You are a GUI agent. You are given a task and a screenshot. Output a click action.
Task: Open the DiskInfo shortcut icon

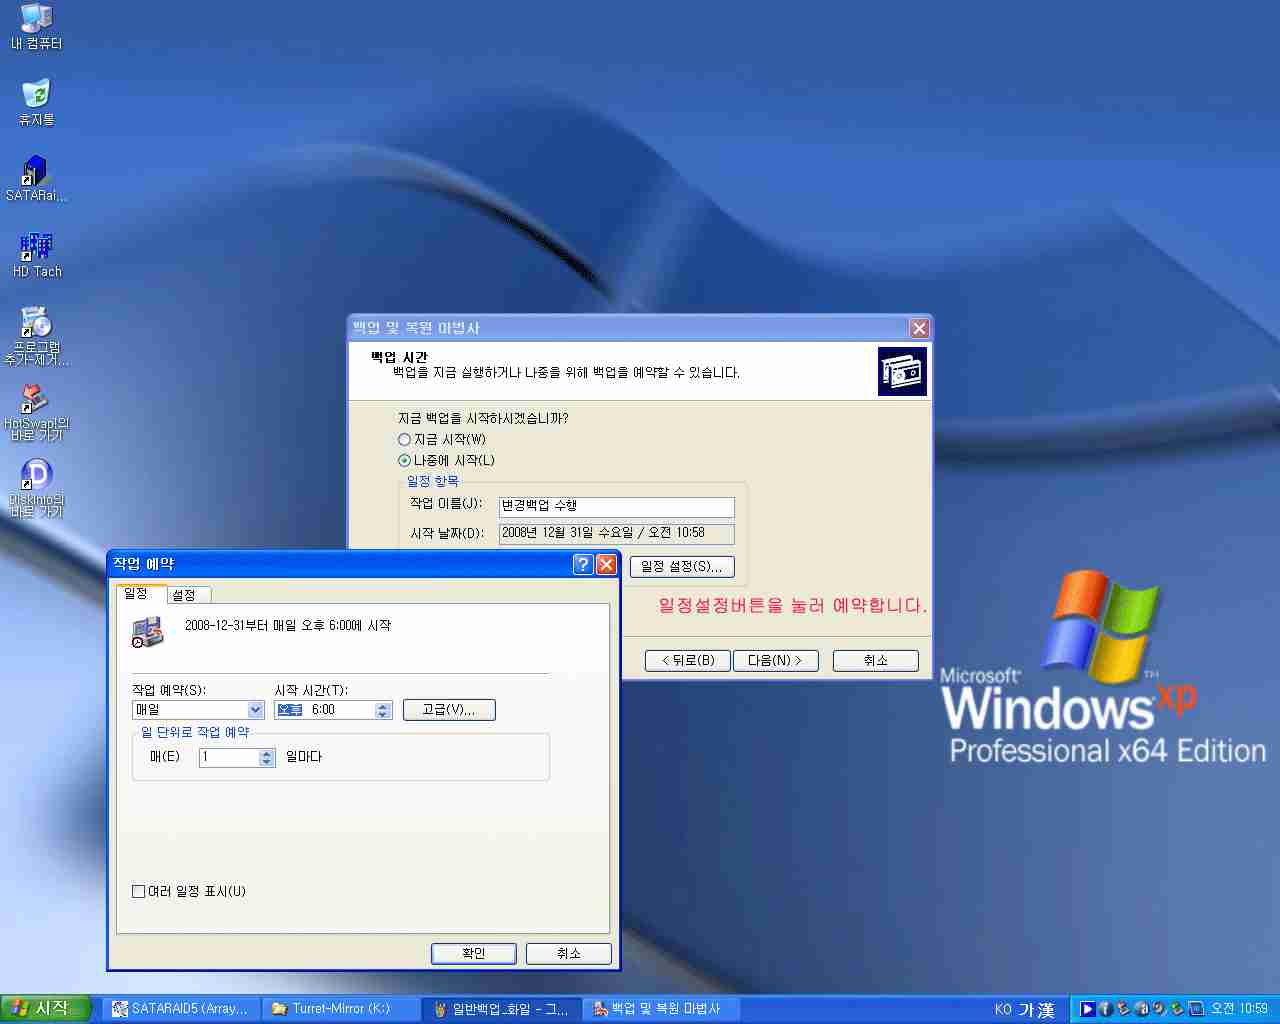[x=36, y=476]
